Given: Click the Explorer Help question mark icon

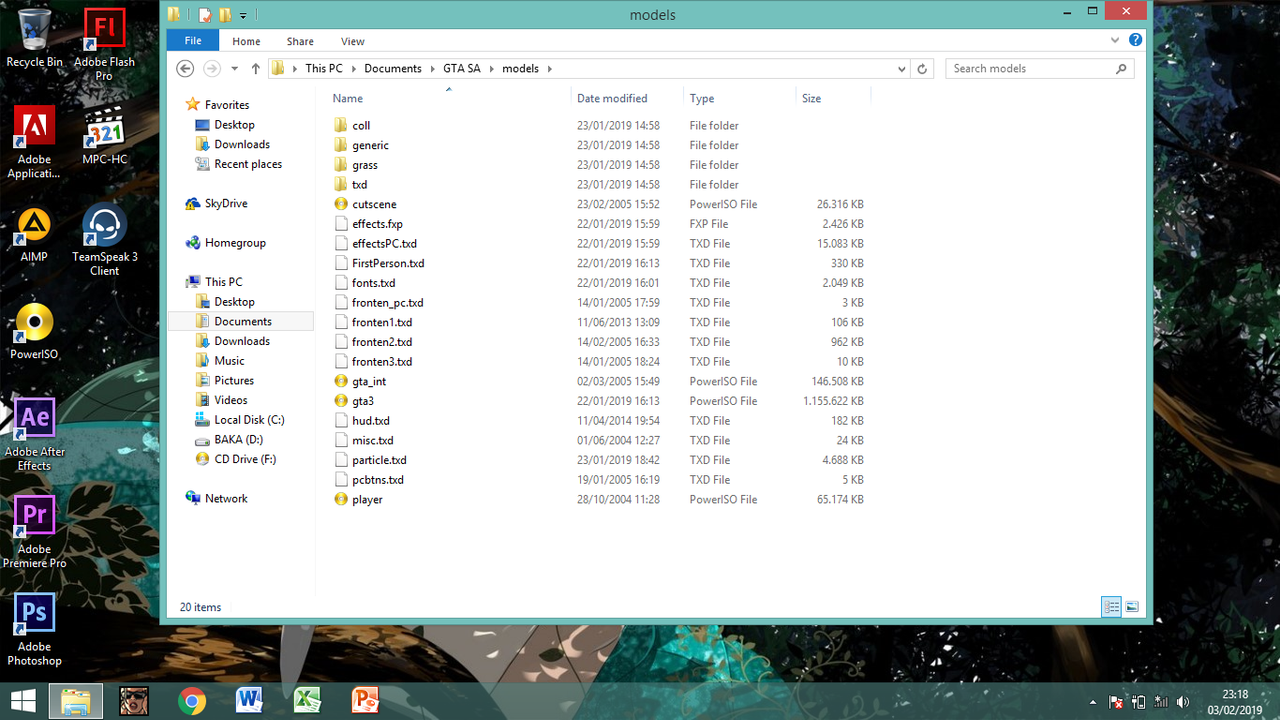Looking at the screenshot, I should [1135, 41].
